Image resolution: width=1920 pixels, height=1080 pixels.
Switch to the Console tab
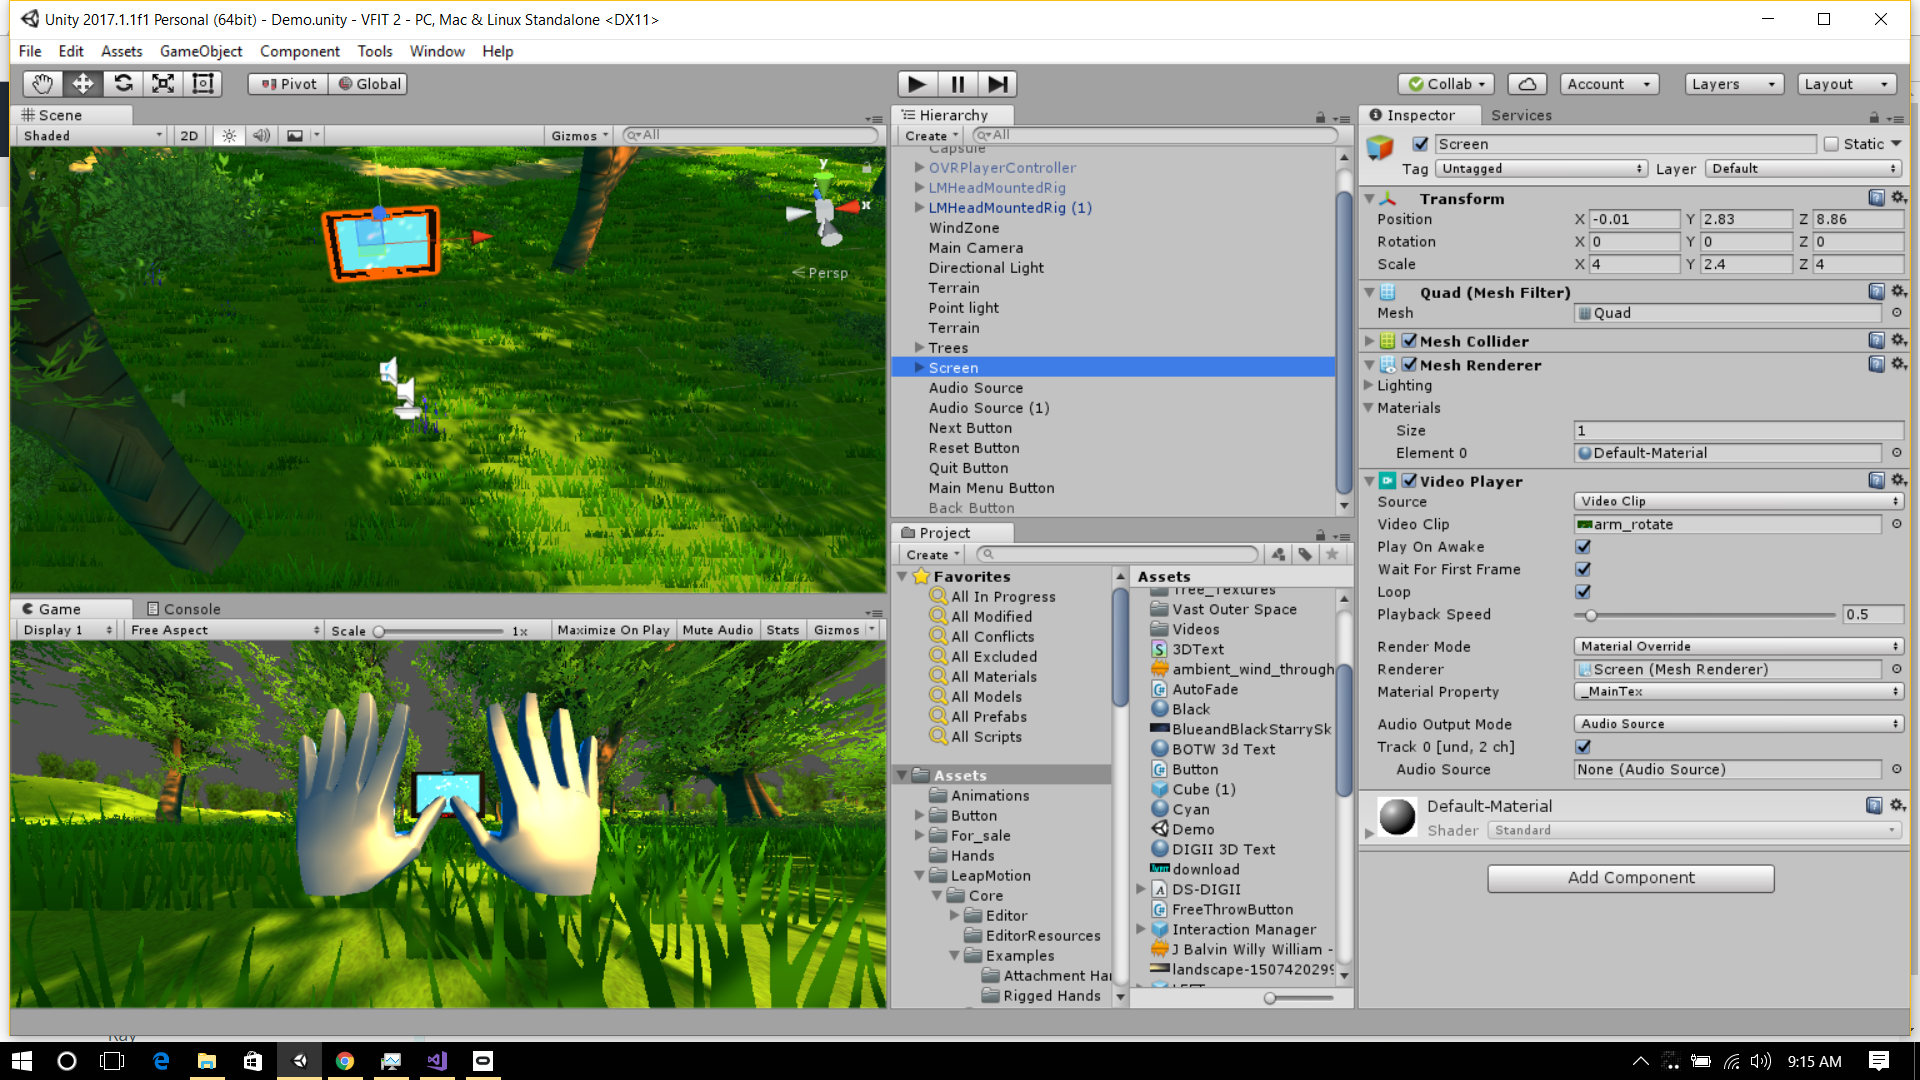click(x=183, y=609)
